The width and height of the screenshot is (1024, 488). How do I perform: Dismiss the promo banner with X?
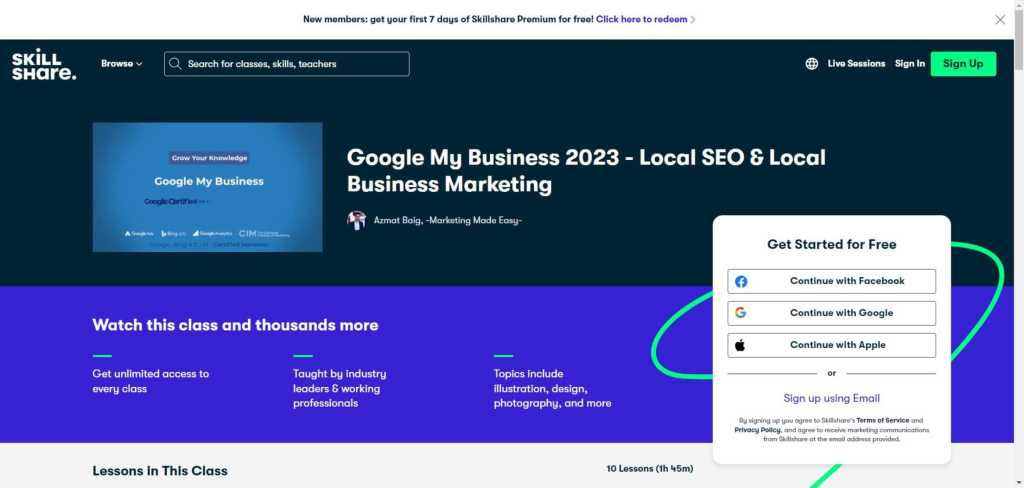coord(1000,19)
